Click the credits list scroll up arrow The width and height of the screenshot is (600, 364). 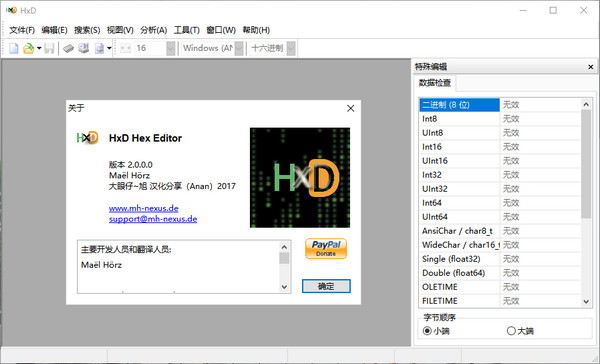(x=284, y=247)
